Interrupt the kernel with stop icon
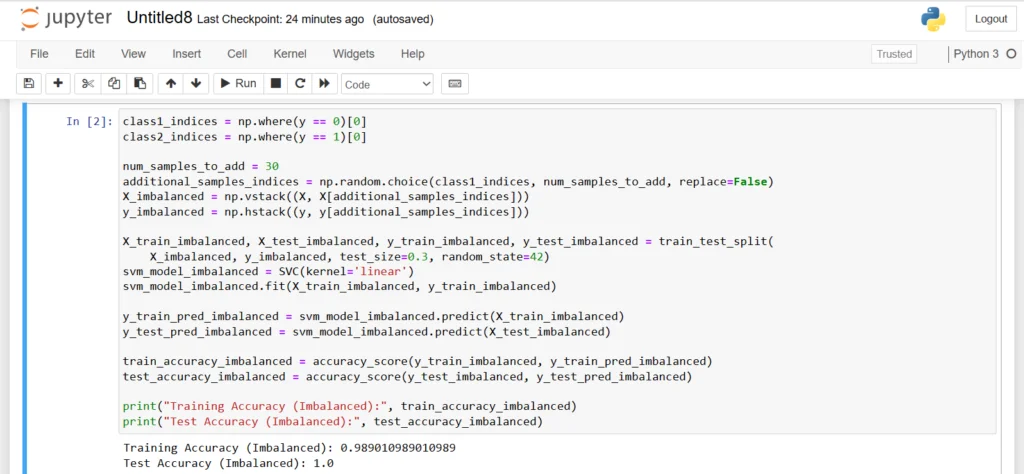Screen dimensions: 1024x474 tap(276, 84)
